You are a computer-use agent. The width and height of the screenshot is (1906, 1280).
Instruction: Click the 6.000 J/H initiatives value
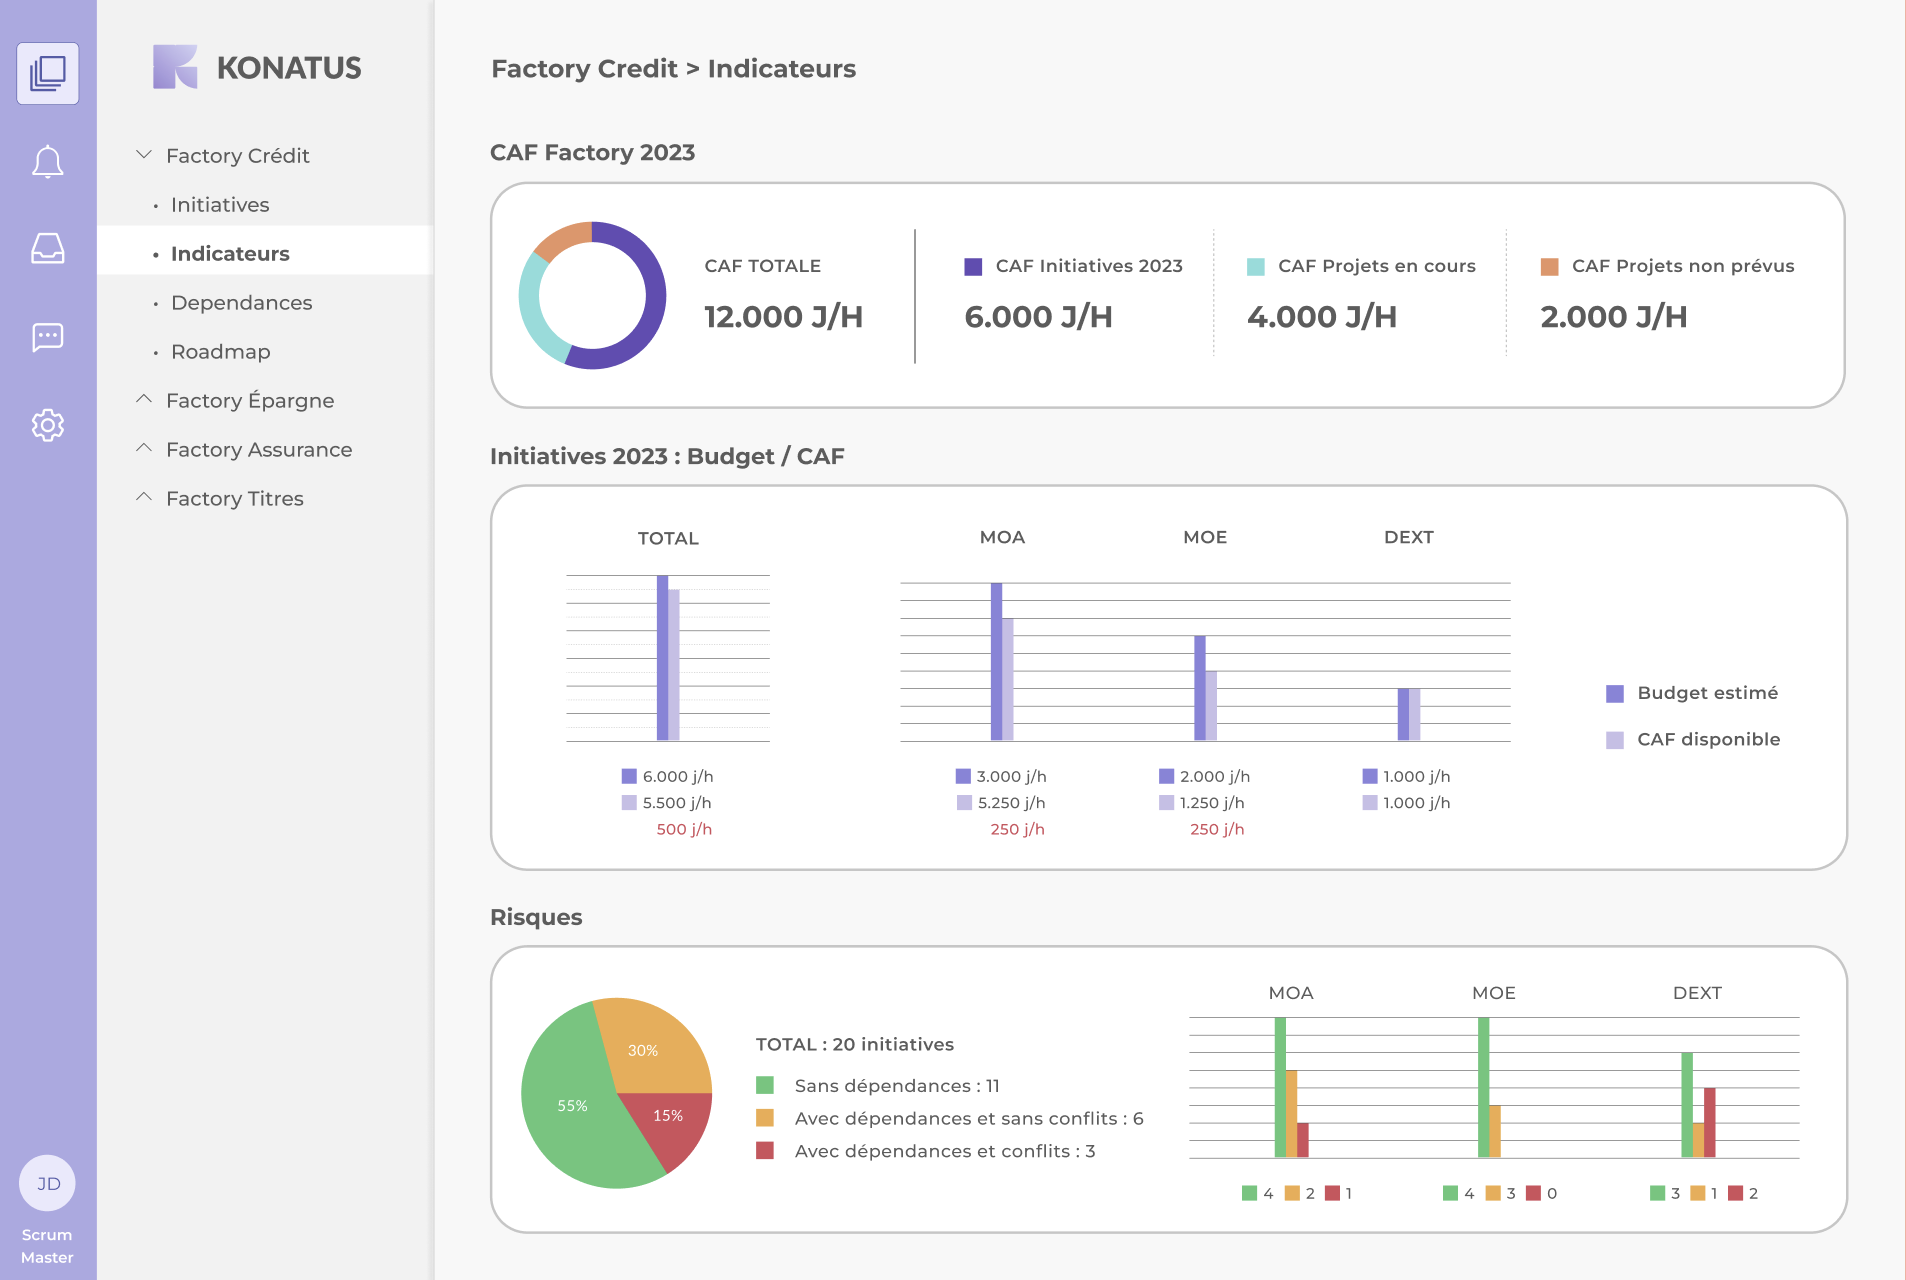pyautogui.click(x=1038, y=317)
